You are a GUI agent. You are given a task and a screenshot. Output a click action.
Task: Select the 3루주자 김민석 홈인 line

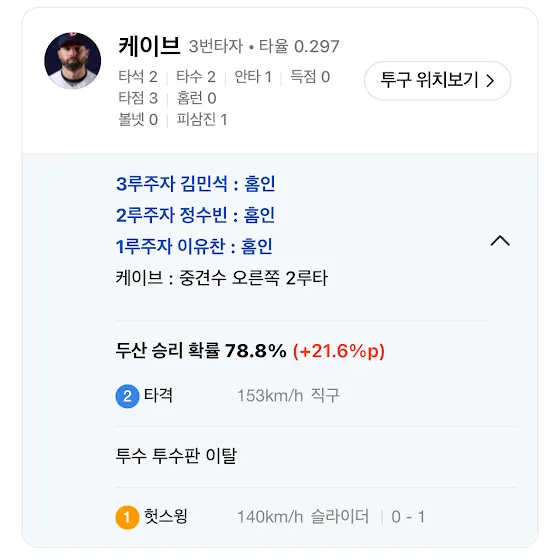(x=195, y=184)
